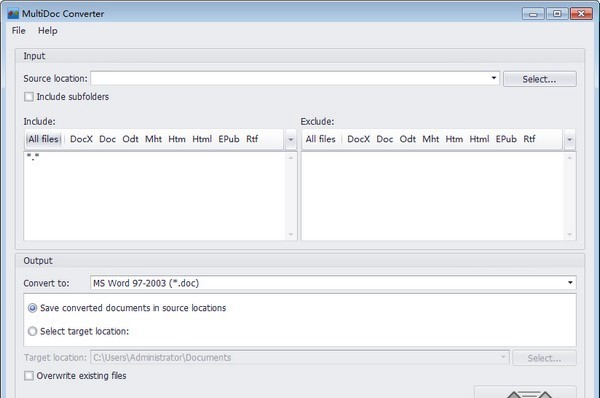600x398 pixels.
Task: Click the Exclude list scrollbar up arrow
Action: 569,158
